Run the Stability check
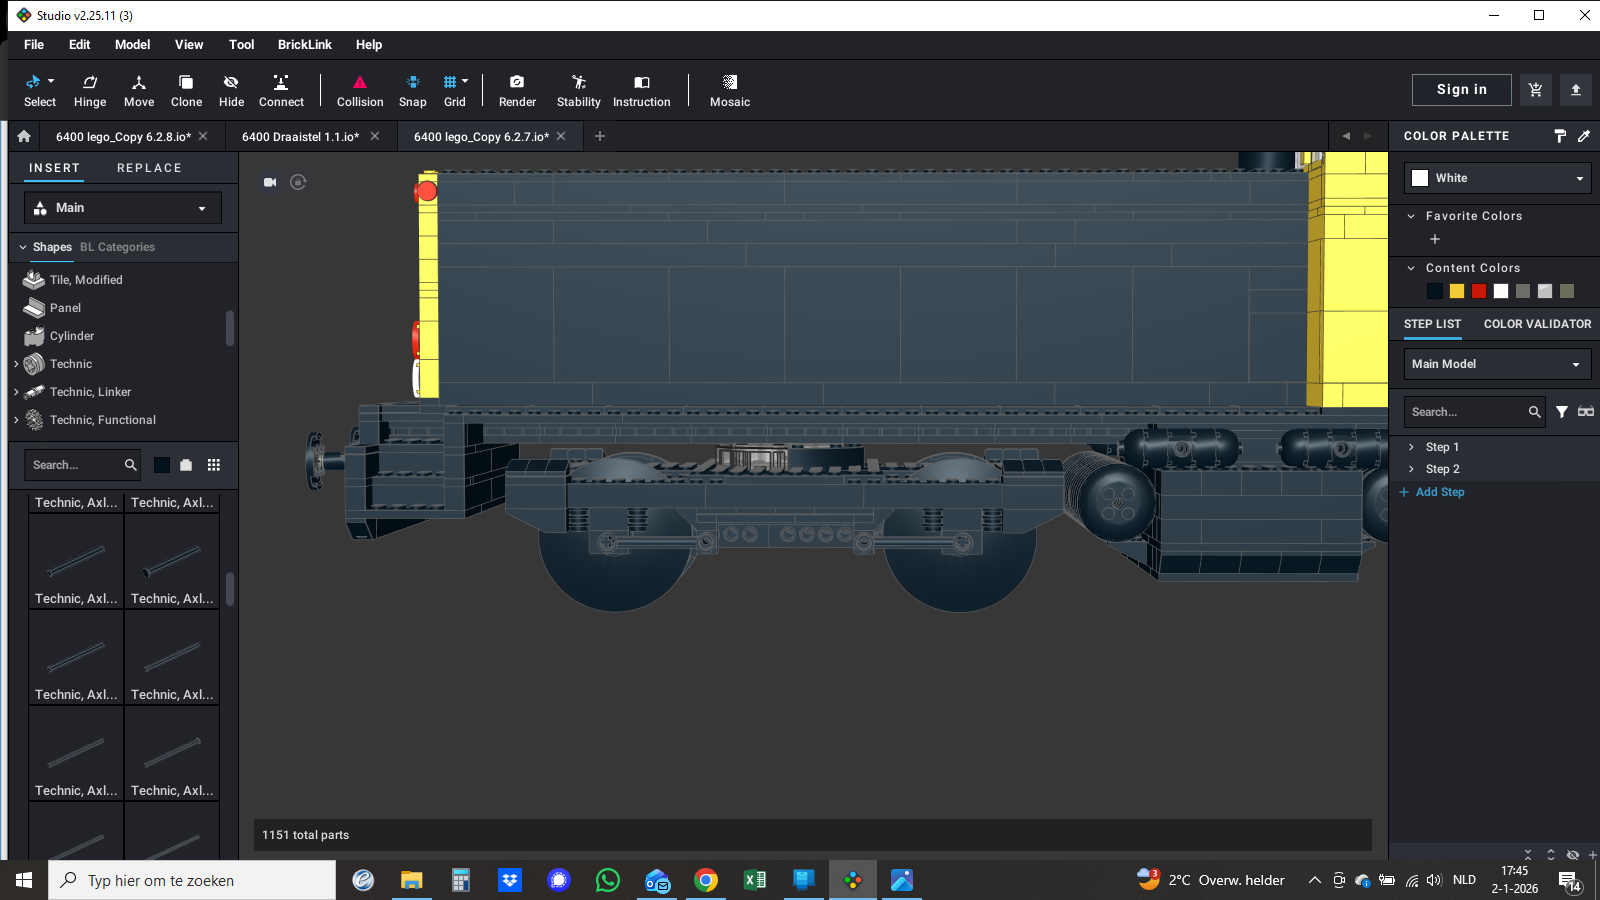This screenshot has width=1600, height=900. [x=578, y=90]
